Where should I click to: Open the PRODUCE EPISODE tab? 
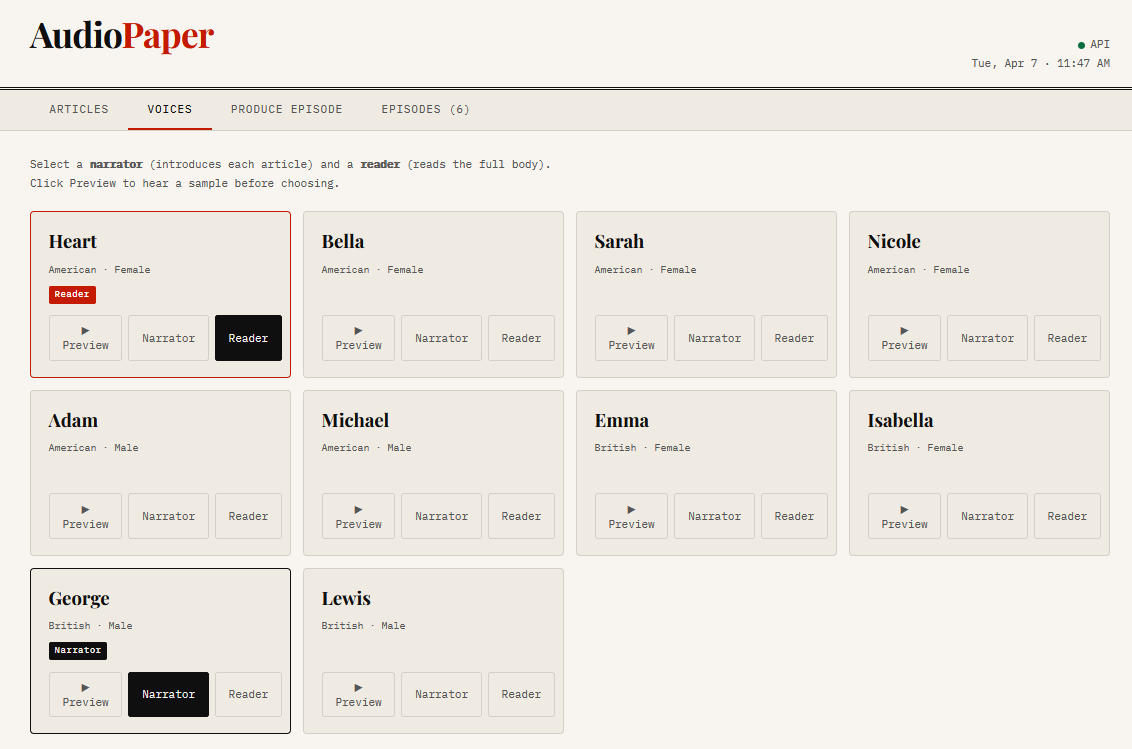[286, 109]
